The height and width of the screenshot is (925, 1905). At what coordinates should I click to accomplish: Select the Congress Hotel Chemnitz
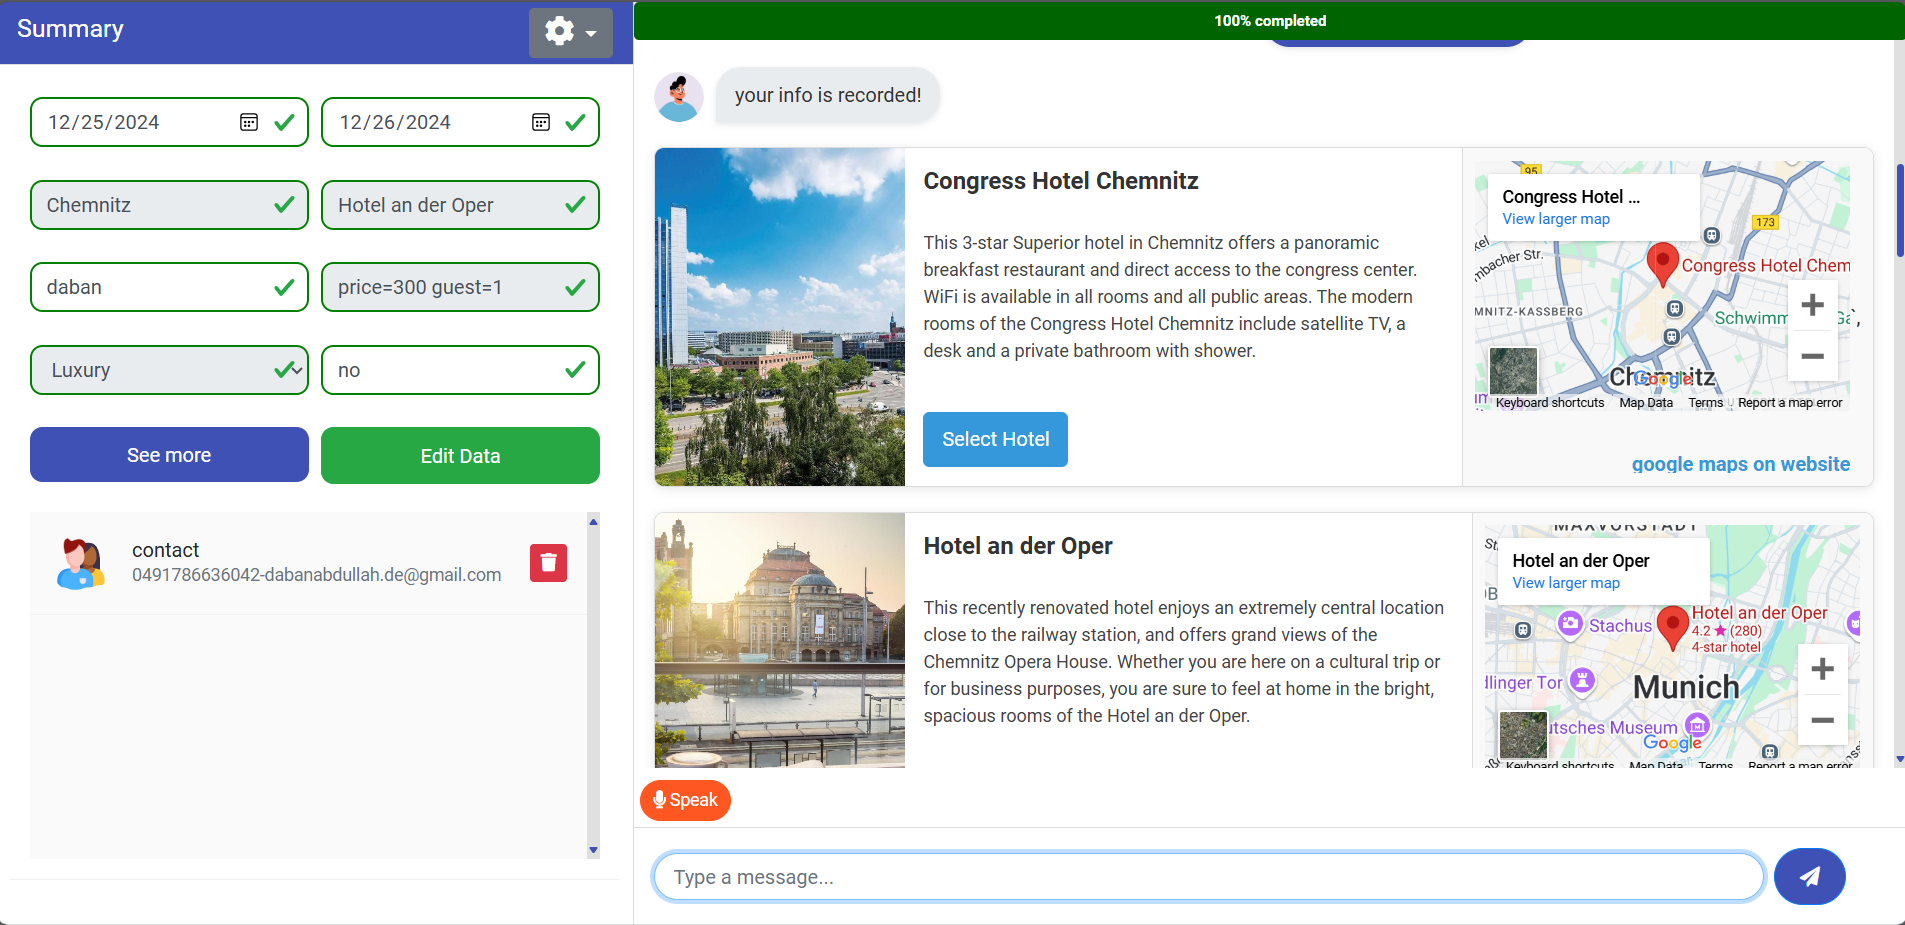pos(995,439)
